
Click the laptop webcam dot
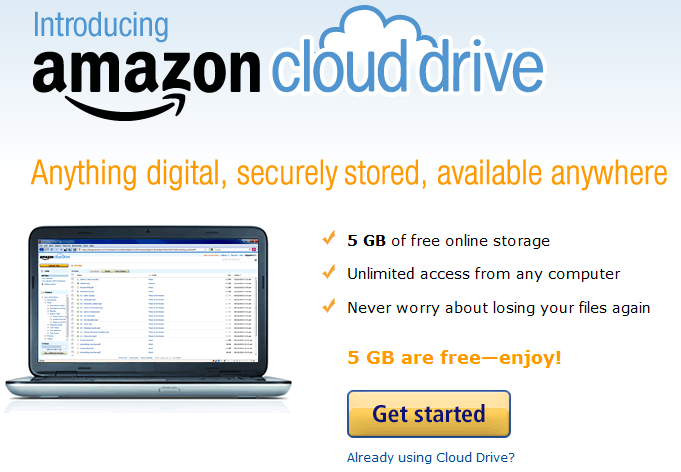click(x=148, y=231)
